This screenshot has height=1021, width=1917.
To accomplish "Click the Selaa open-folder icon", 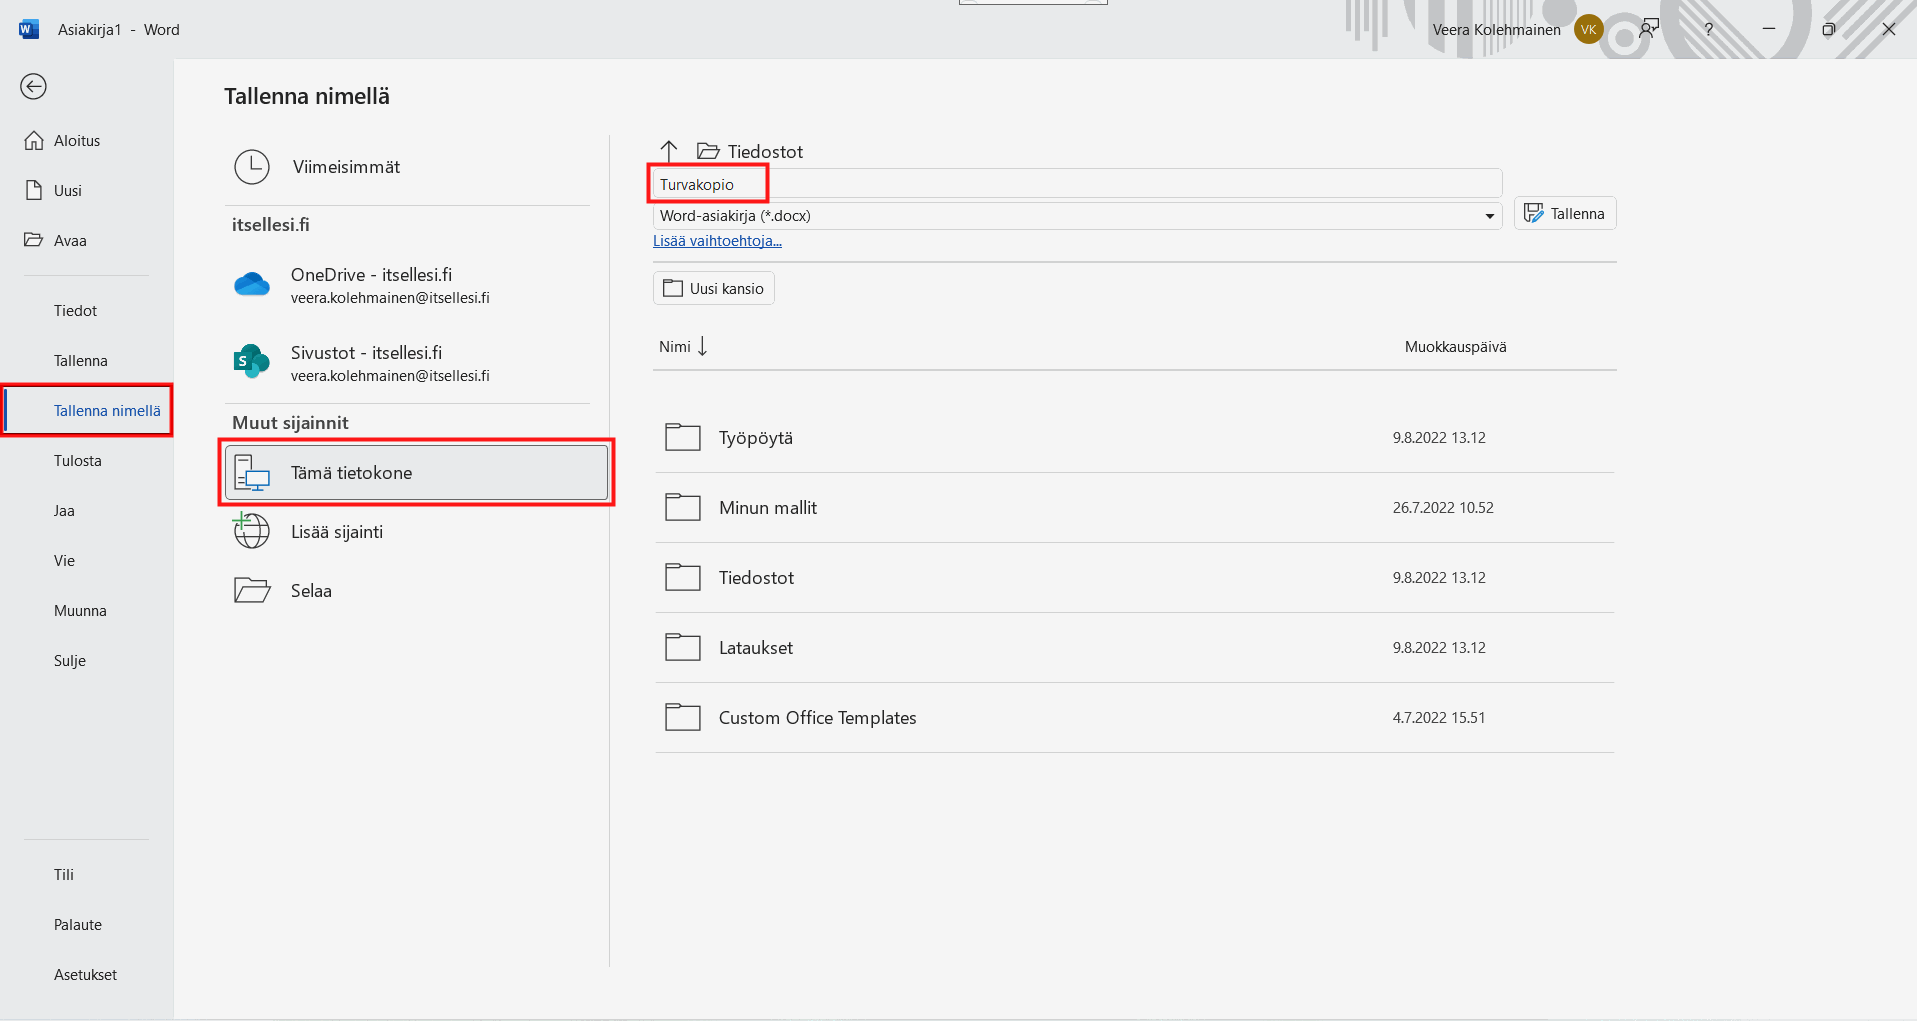I will pyautogui.click(x=252, y=590).
